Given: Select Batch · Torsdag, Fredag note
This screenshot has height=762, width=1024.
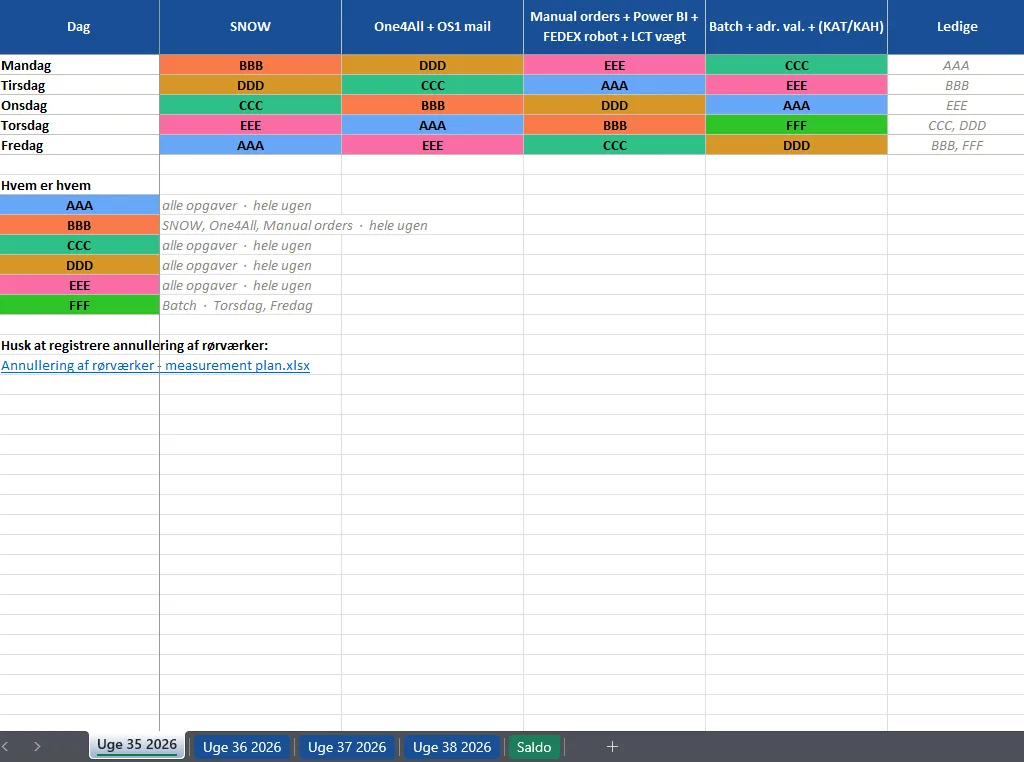Looking at the screenshot, I should click(237, 305).
